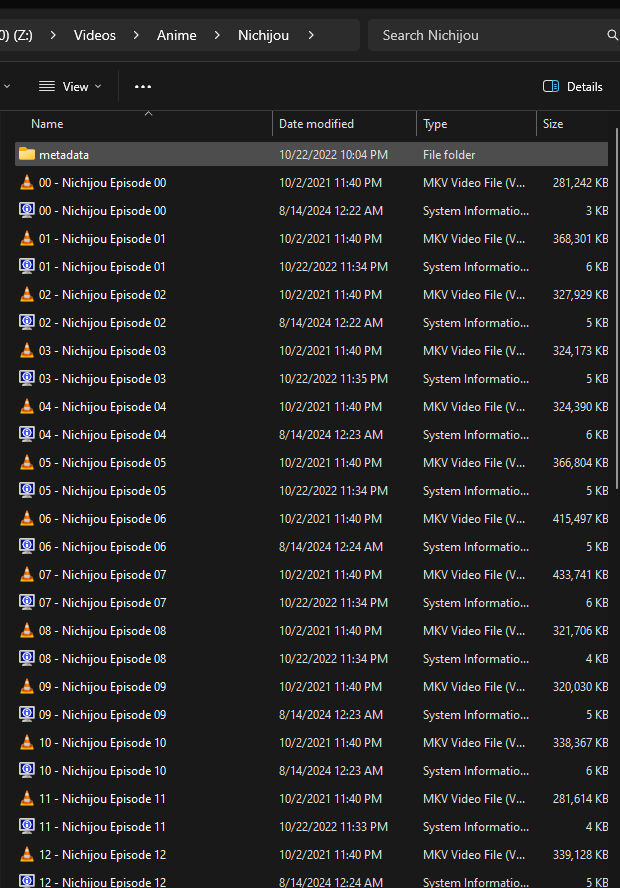This screenshot has width=620, height=888.
Task: Click VLC icon of Episode 08 MKV file
Action: (27, 631)
